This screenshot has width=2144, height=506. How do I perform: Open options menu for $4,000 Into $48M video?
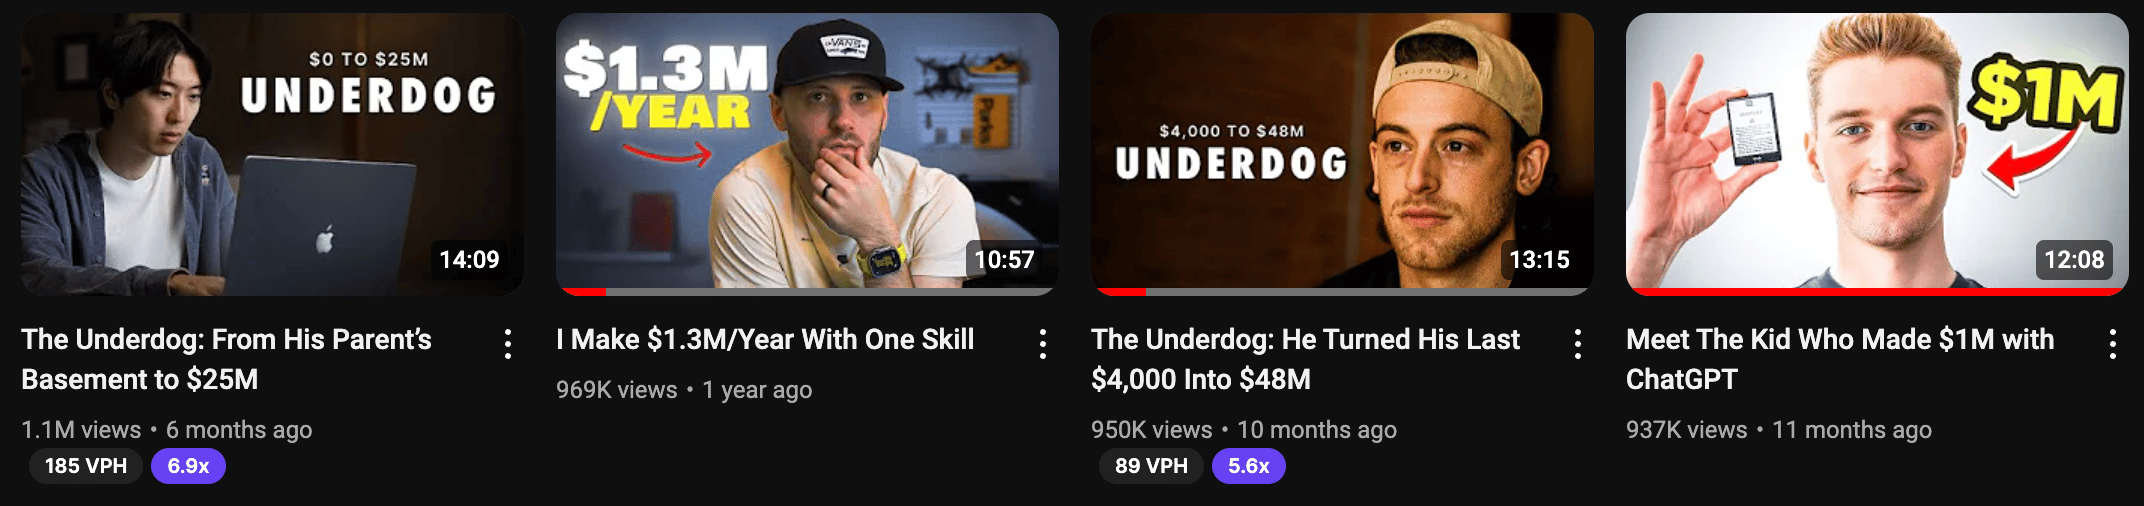[1578, 344]
